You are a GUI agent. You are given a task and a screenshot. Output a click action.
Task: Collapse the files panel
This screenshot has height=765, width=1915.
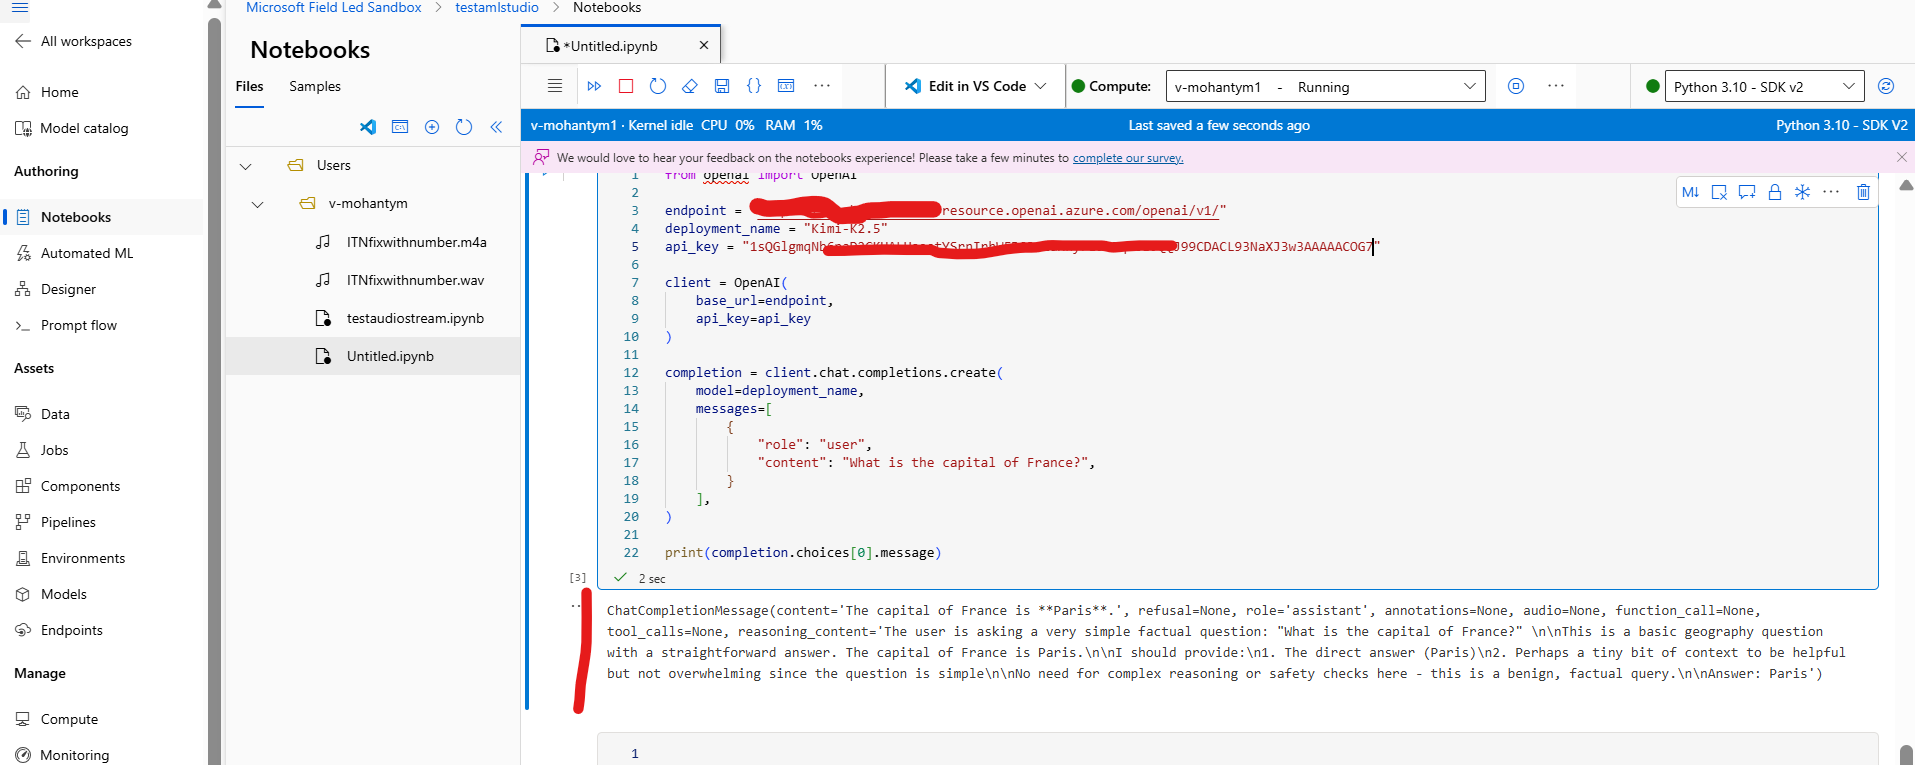click(496, 127)
